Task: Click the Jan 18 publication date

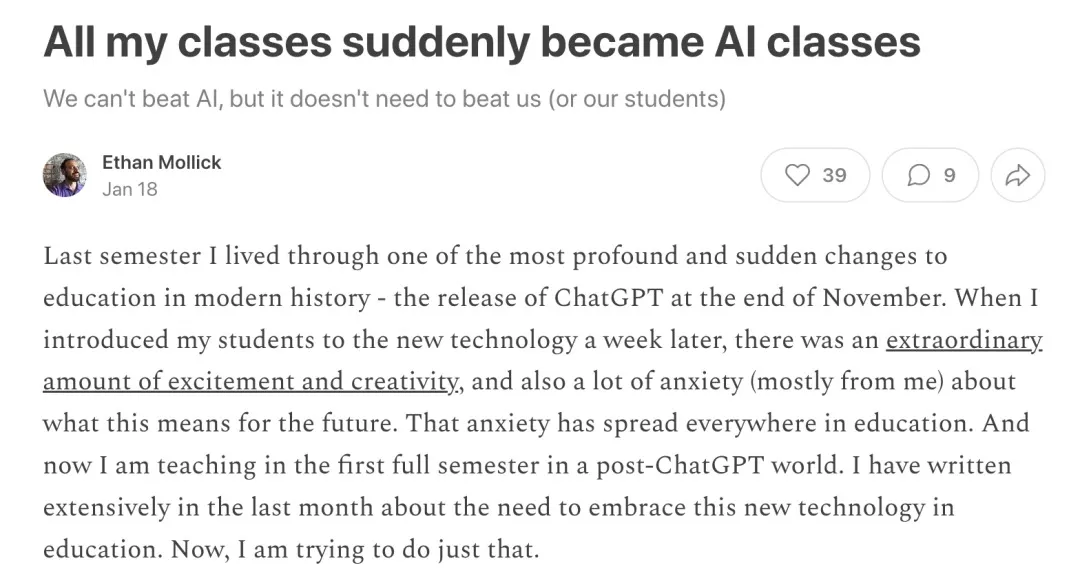Action: pos(129,189)
